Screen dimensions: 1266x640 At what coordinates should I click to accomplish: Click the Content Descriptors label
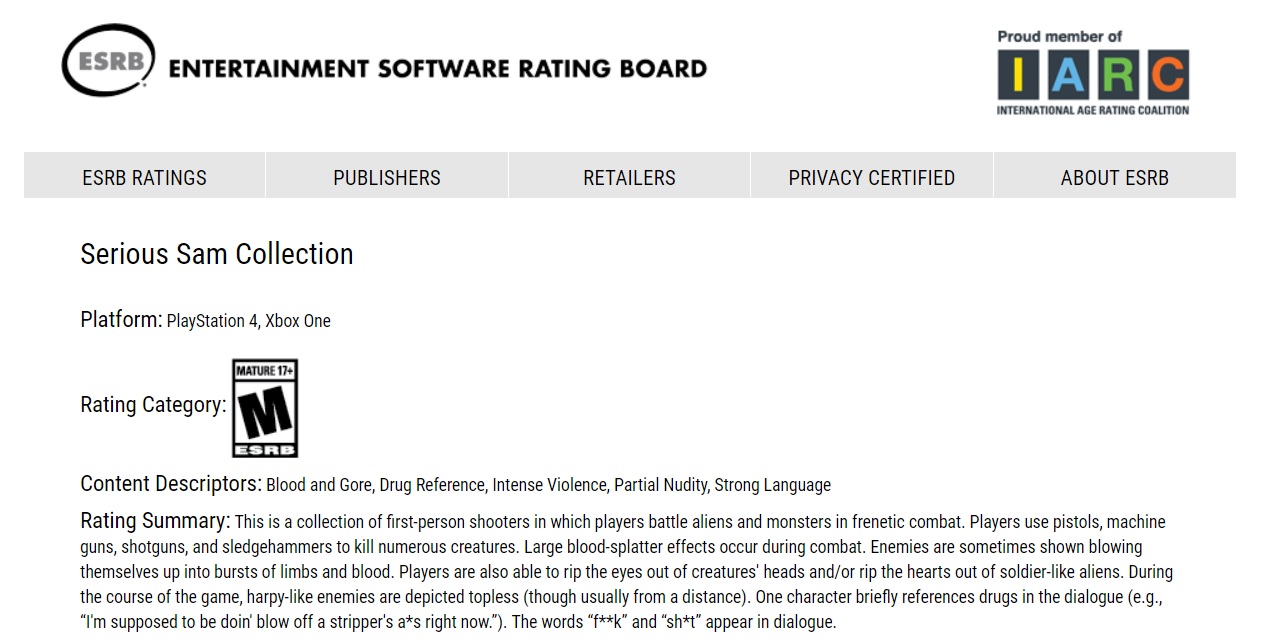click(x=170, y=484)
